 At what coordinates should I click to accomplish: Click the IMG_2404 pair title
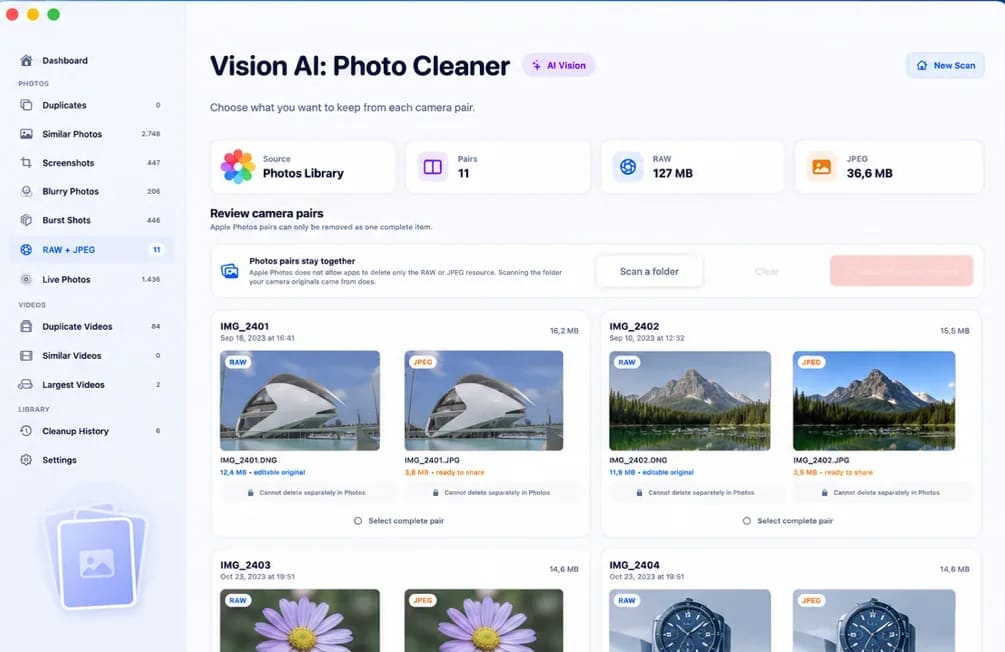[x=635, y=565]
